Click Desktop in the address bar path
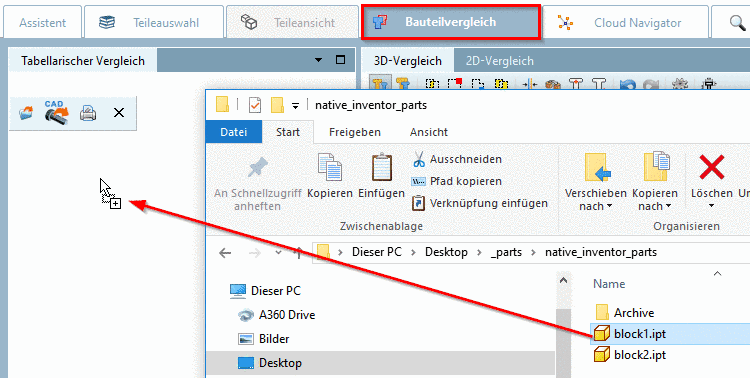Screen dimensions: 750x378 [x=446, y=252]
